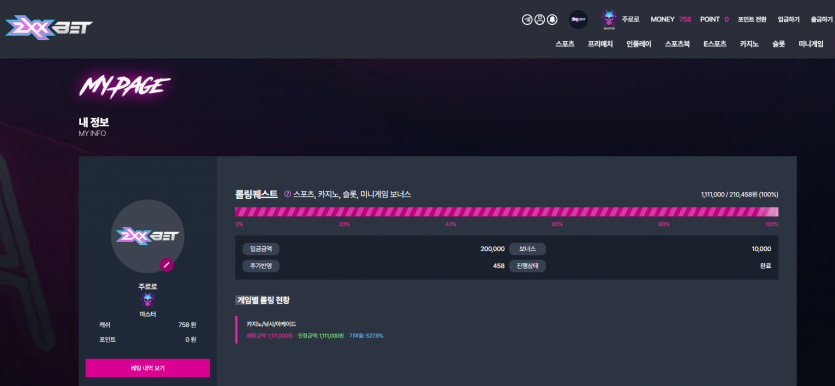Open the 슬롯 menu item
The width and height of the screenshot is (835, 386).
pos(779,44)
